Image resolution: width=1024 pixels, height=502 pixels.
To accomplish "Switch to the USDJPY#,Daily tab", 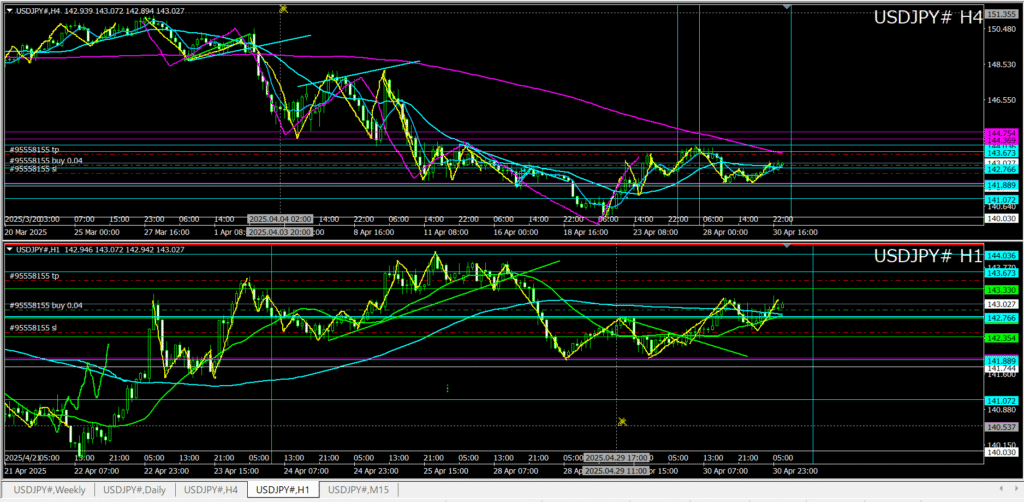I will (x=135, y=490).
